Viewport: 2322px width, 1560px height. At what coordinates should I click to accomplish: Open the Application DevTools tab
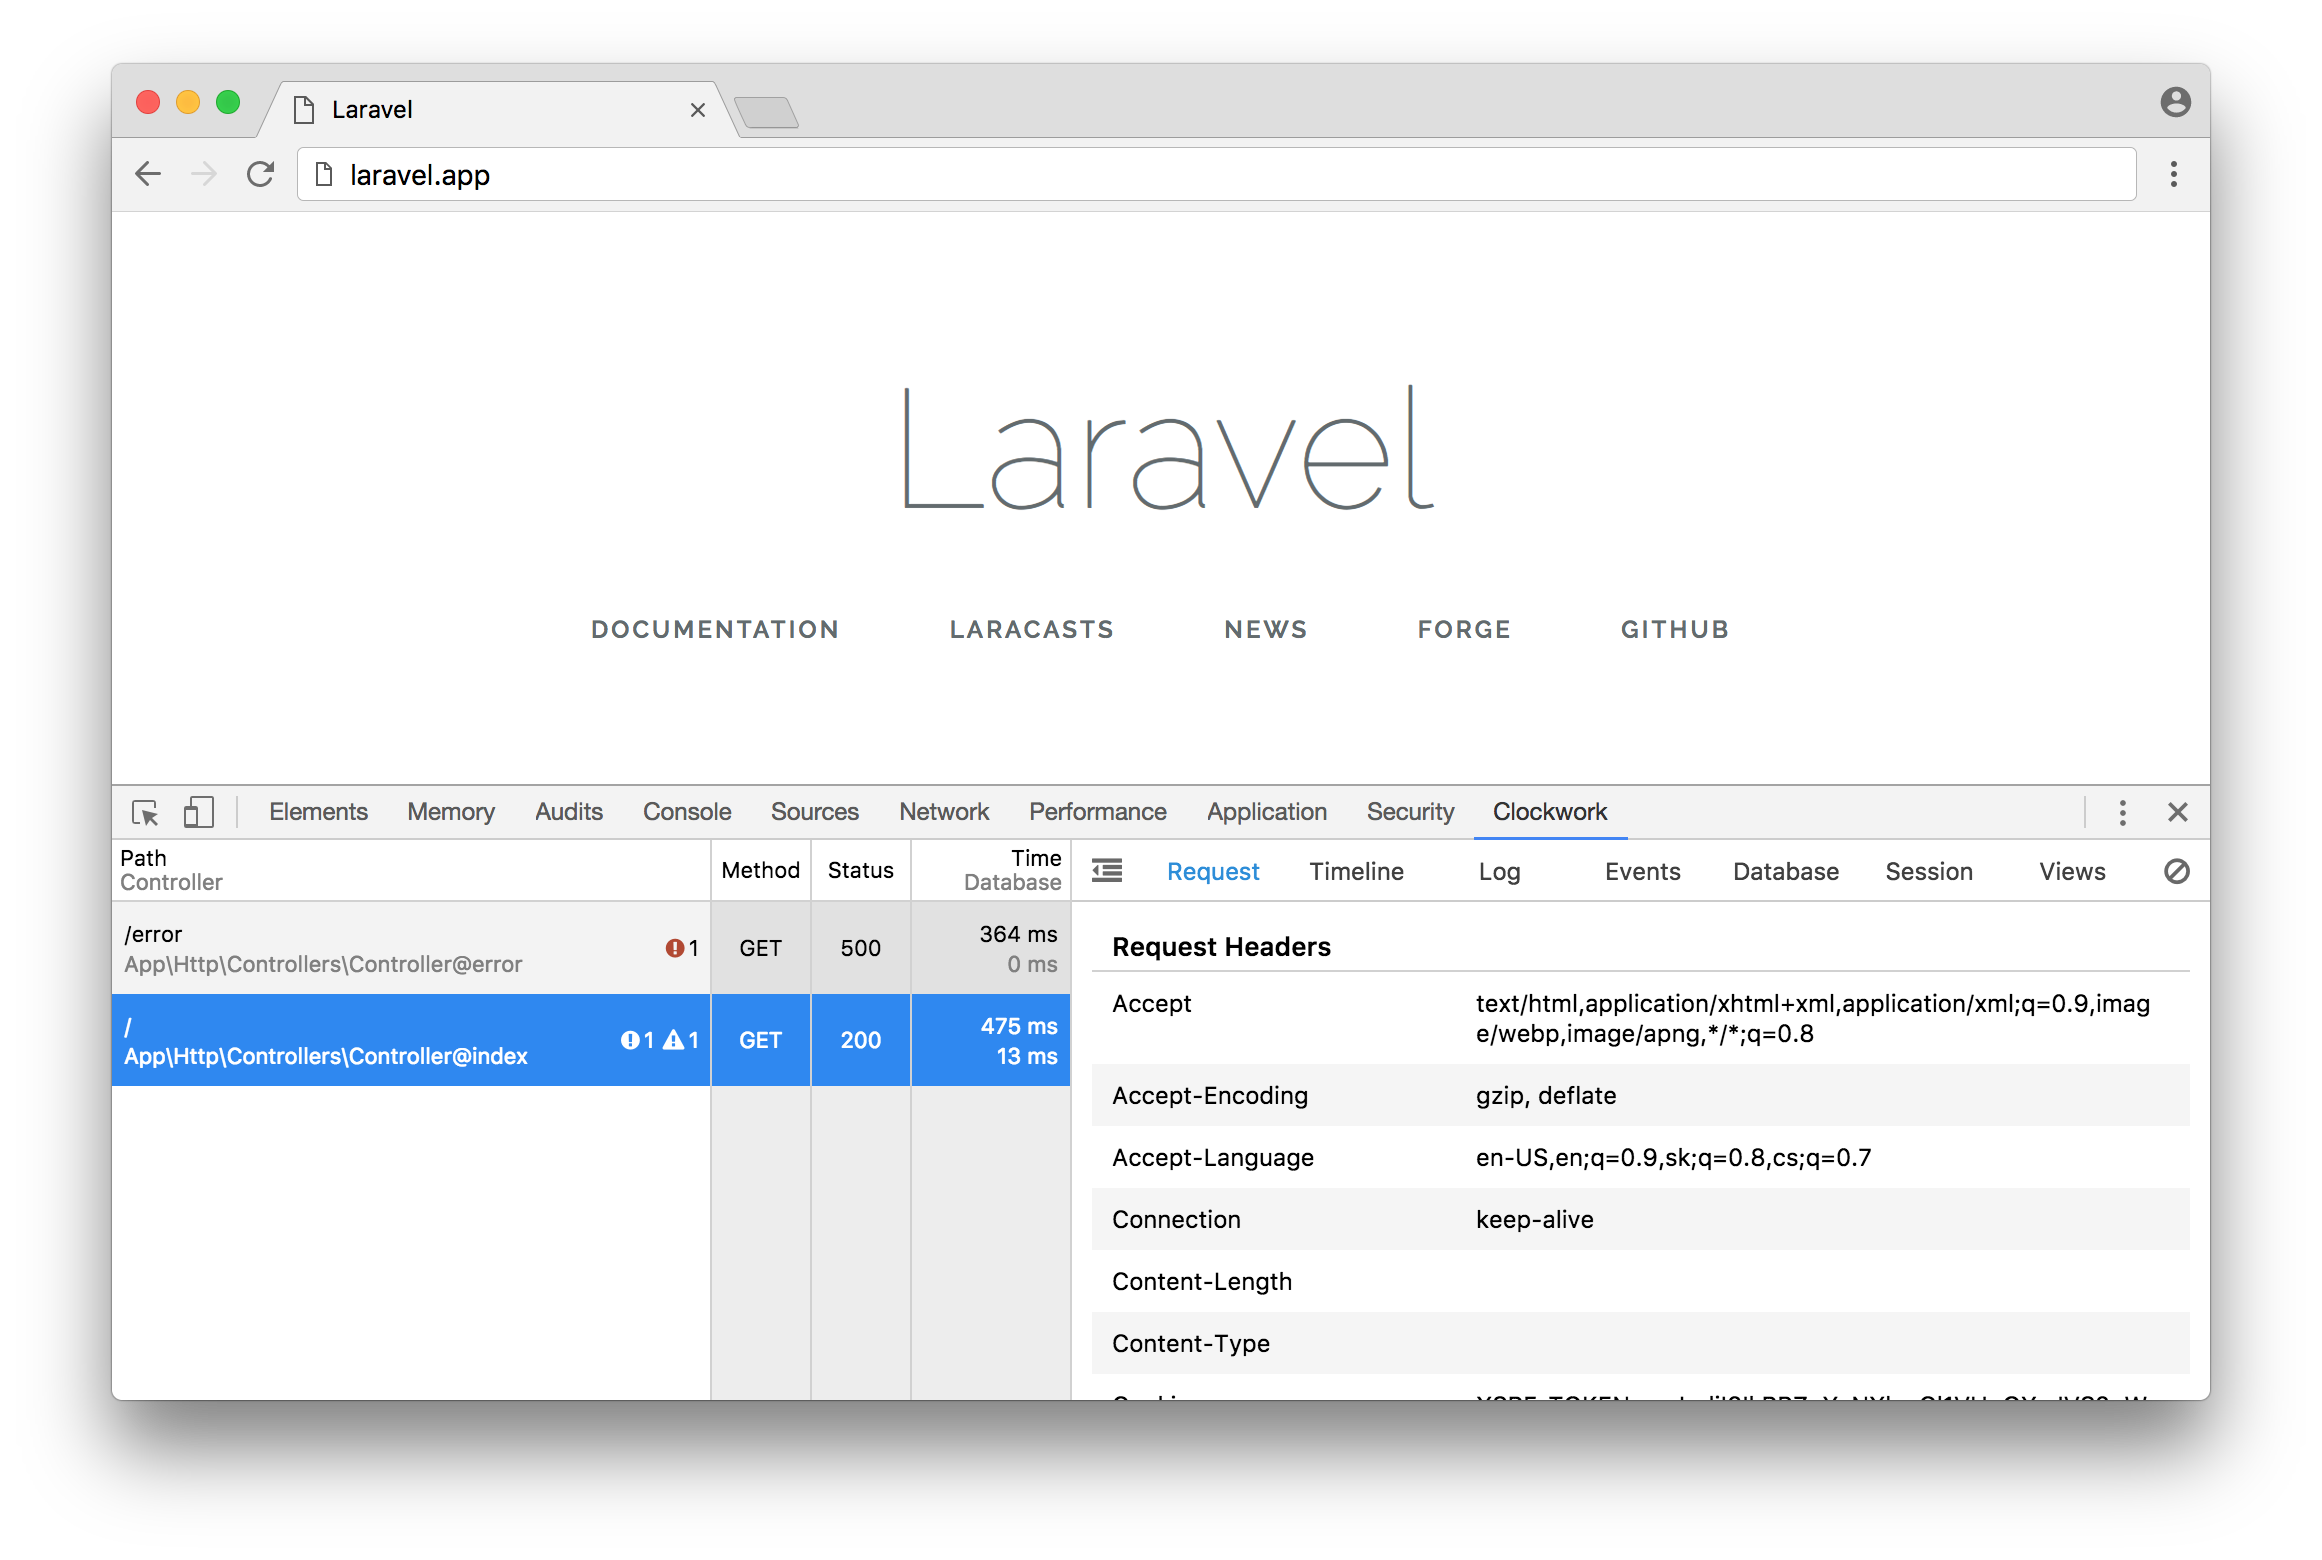tap(1267, 812)
